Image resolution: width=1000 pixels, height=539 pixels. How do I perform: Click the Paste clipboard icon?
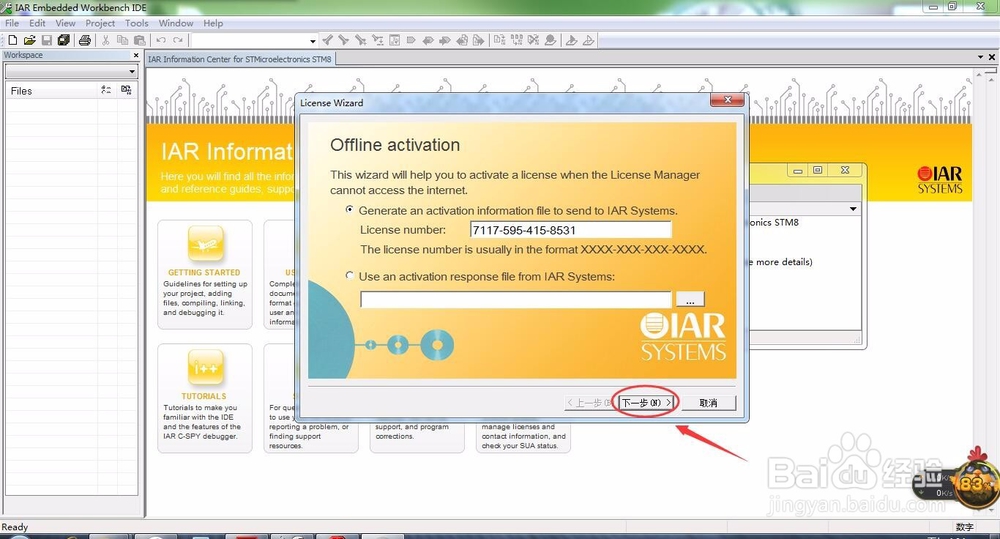point(140,40)
